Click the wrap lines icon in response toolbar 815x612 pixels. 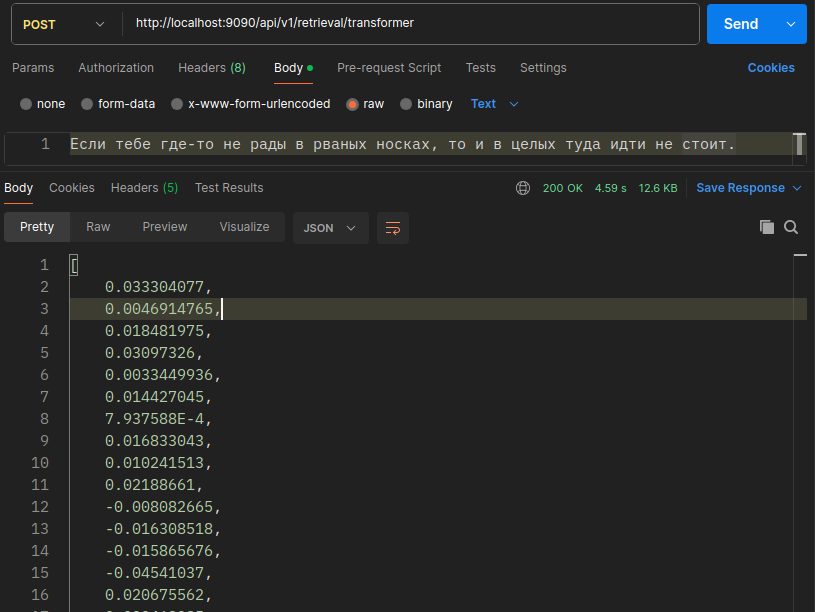[392, 228]
